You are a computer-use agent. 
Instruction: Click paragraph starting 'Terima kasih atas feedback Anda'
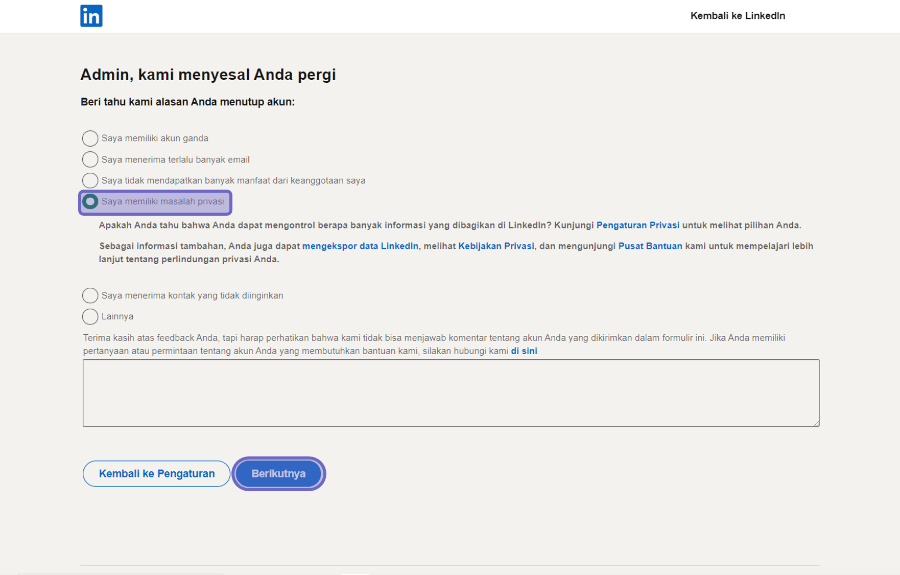pos(434,344)
